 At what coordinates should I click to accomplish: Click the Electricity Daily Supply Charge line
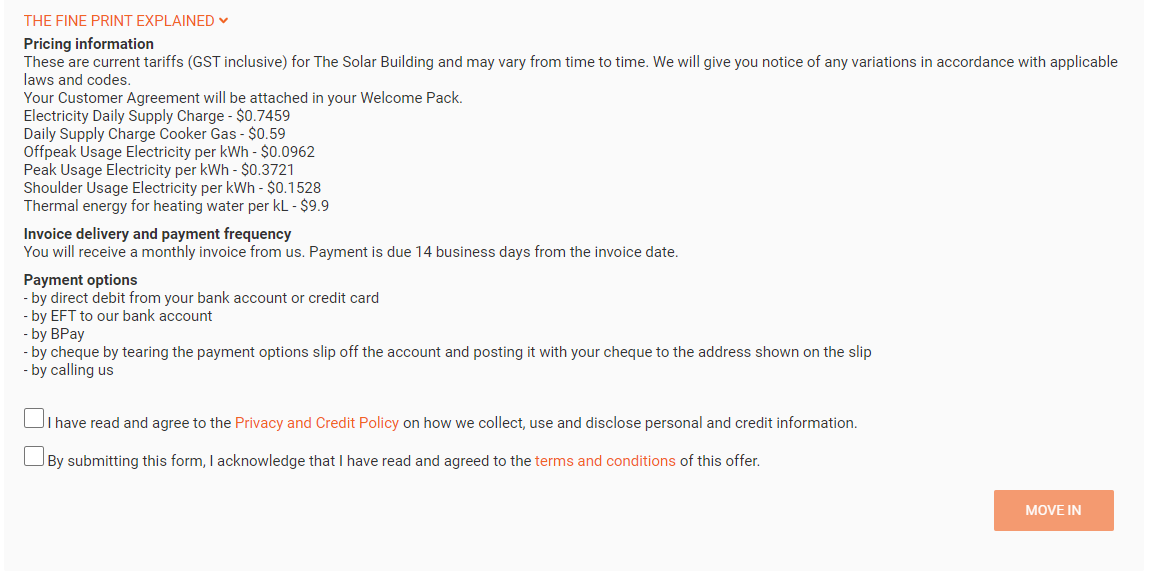tap(156, 116)
